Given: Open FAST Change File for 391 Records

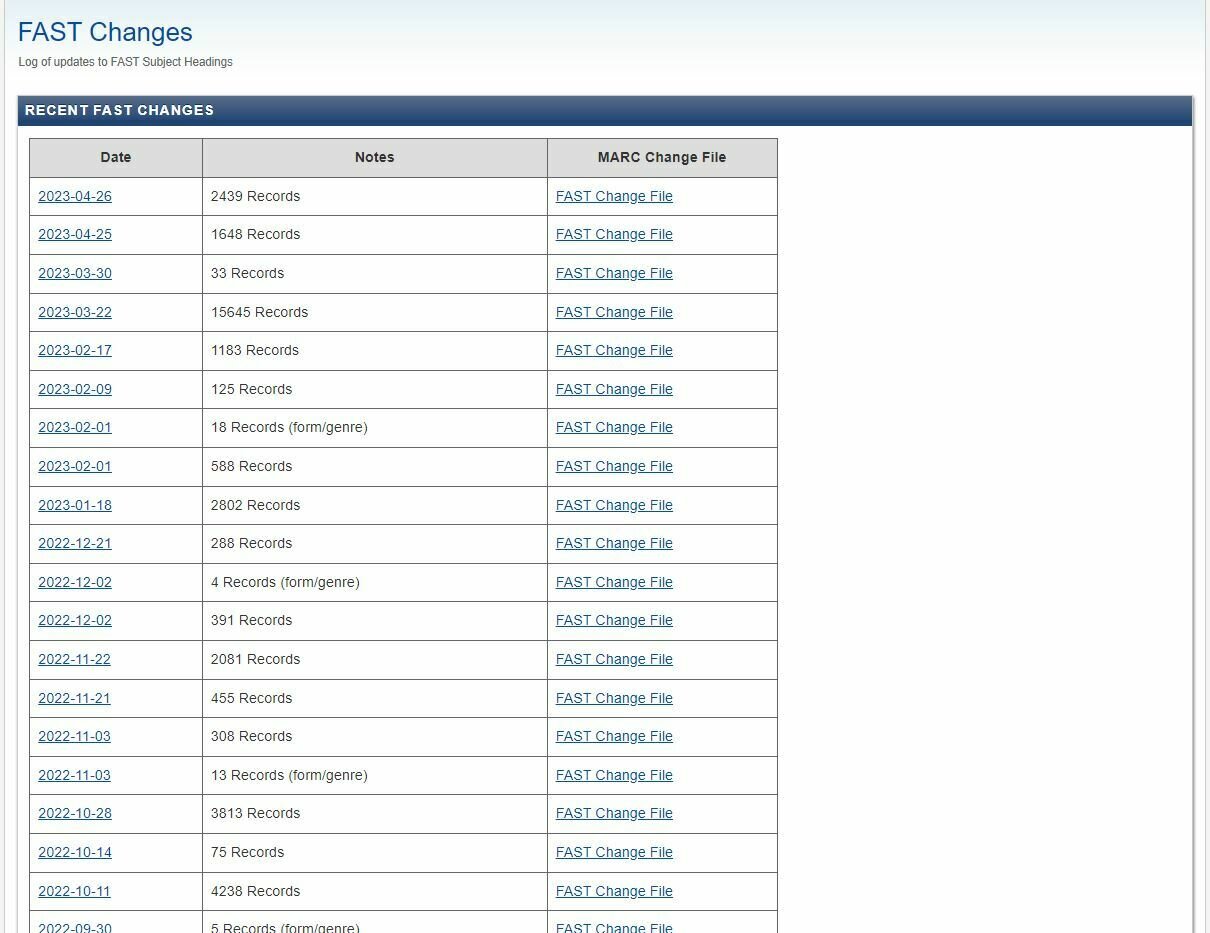Looking at the screenshot, I should point(614,620).
